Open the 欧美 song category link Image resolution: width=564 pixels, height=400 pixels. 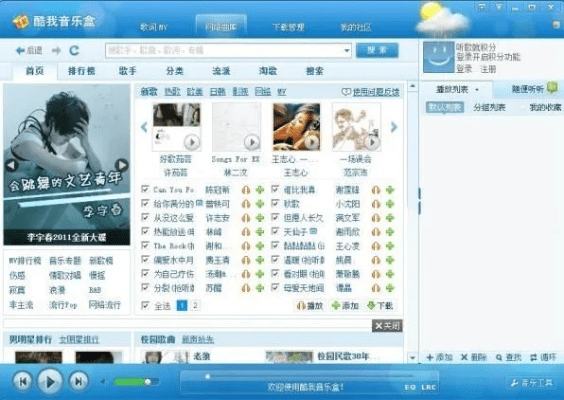tap(195, 92)
